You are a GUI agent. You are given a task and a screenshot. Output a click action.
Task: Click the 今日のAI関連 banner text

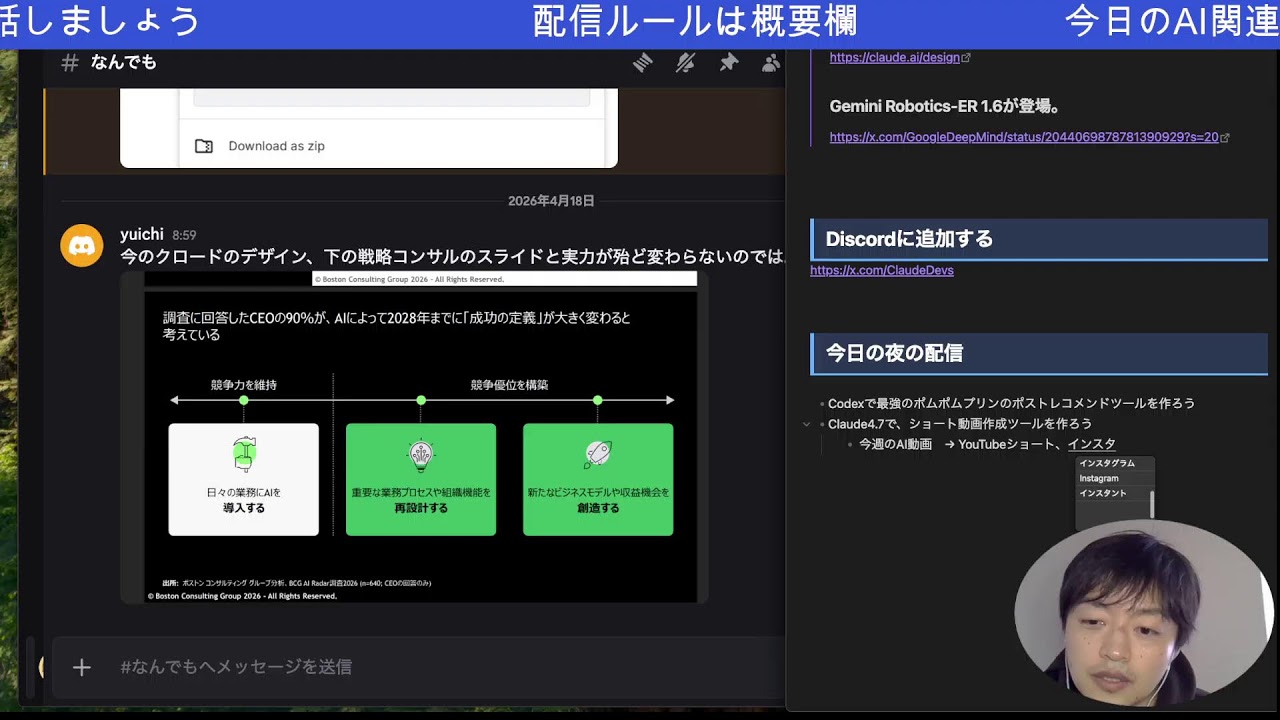click(x=1172, y=21)
